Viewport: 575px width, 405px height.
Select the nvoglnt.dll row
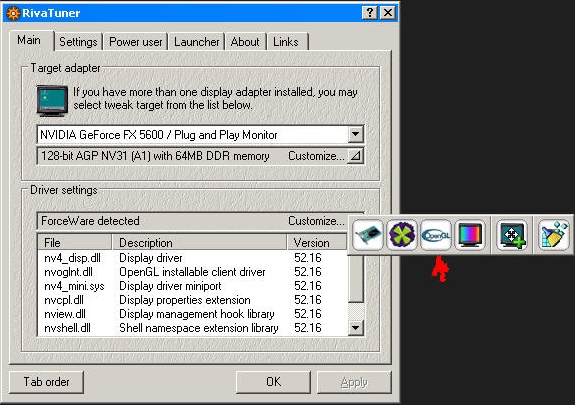(193, 272)
